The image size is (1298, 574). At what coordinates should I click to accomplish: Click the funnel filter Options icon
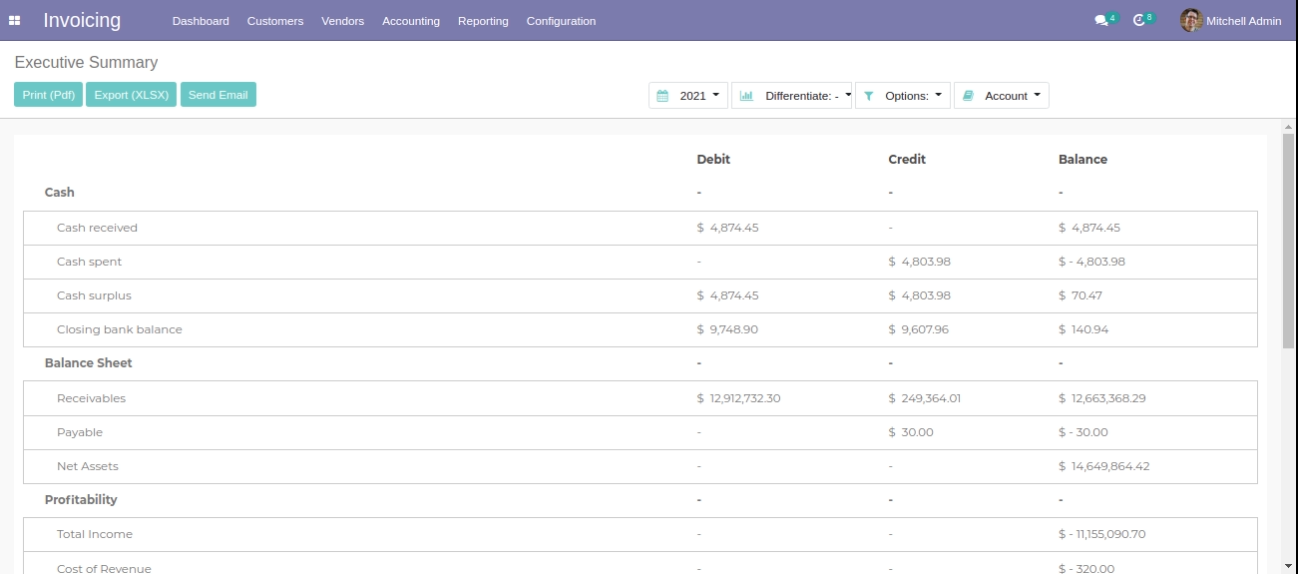tap(868, 96)
